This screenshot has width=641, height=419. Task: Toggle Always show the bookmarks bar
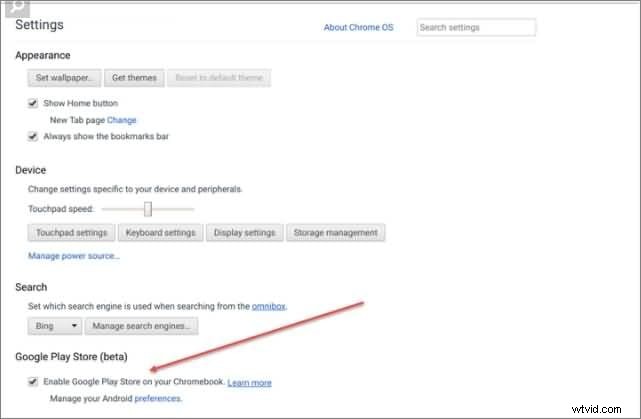click(x=33, y=136)
